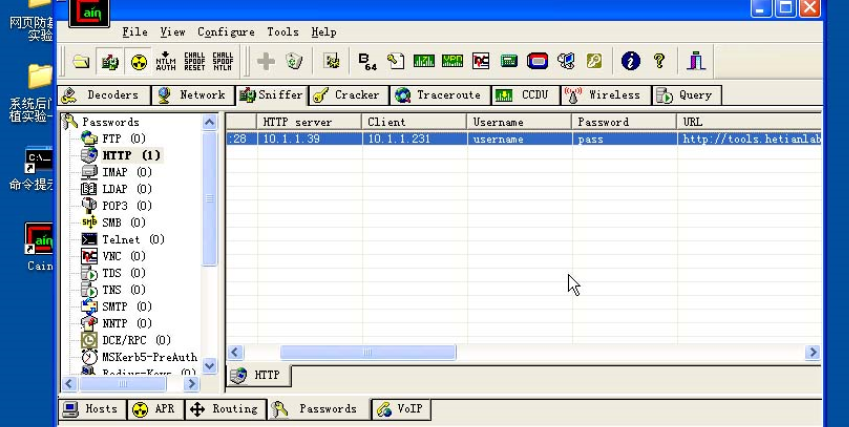Click the CHALL SPOOF RESET icon
Image resolution: width=849 pixels, height=427 pixels.
[194, 61]
